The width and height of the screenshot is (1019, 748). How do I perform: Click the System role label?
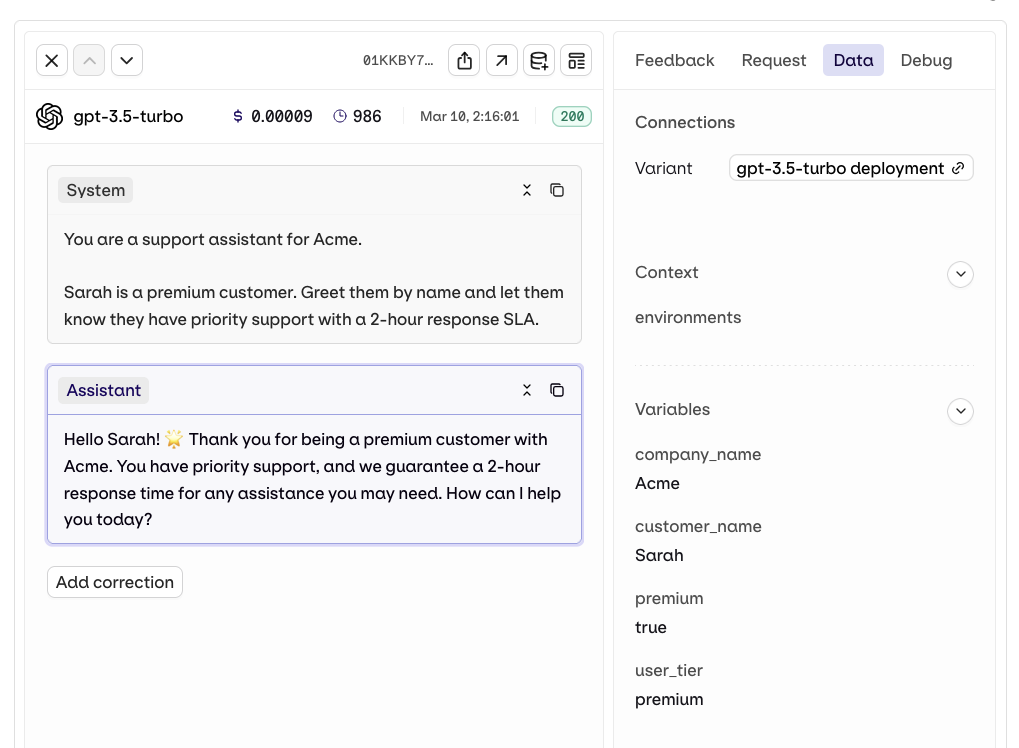pos(96,190)
